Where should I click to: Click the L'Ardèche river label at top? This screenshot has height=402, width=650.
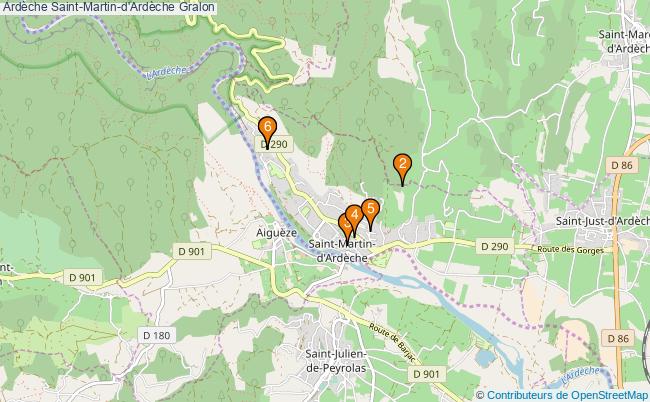coord(167,72)
